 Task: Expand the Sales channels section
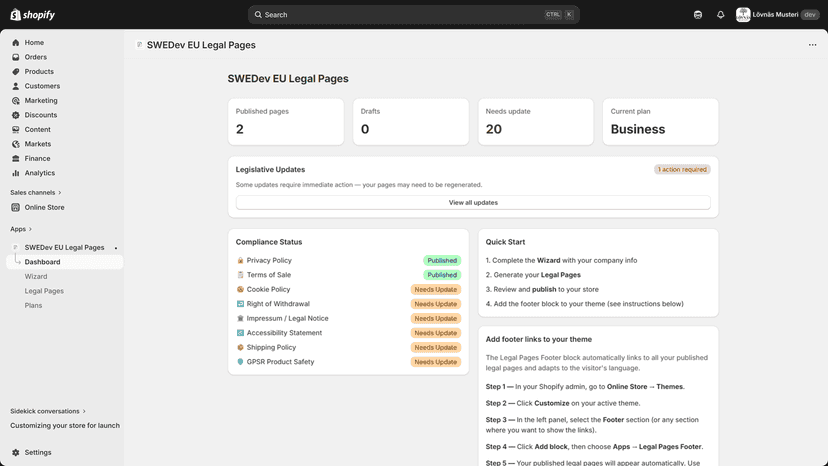36,192
